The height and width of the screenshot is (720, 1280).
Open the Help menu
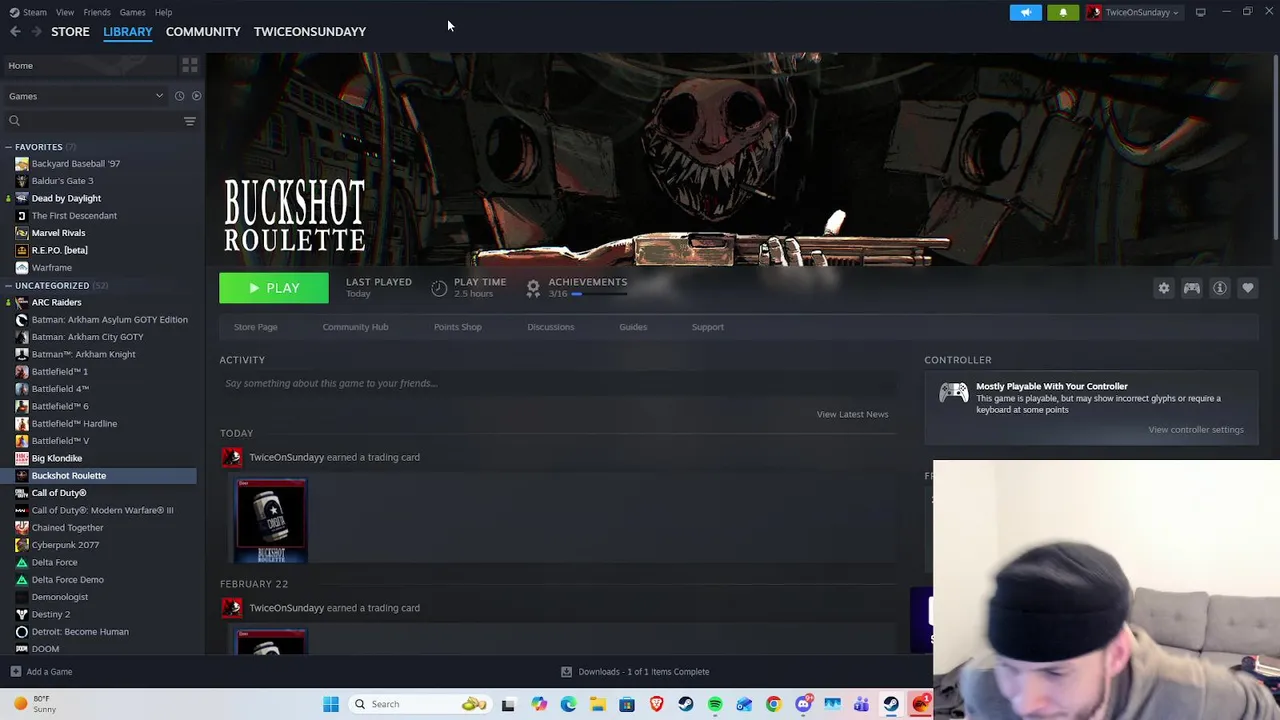(x=163, y=12)
